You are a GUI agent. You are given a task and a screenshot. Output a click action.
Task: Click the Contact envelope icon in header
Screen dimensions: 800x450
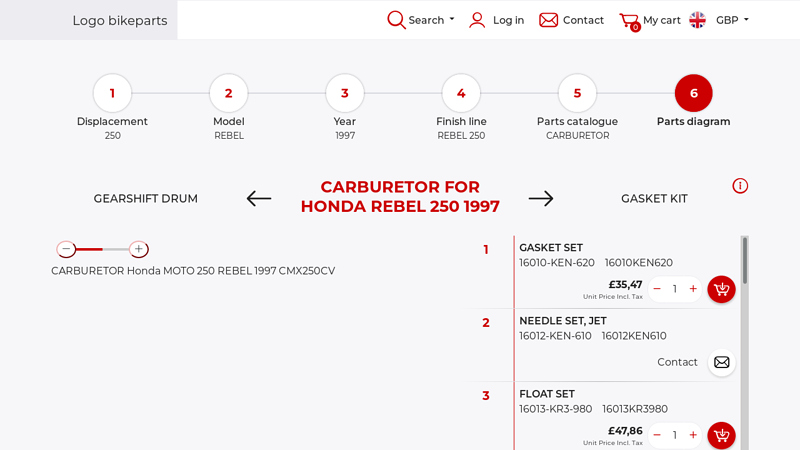tap(548, 20)
